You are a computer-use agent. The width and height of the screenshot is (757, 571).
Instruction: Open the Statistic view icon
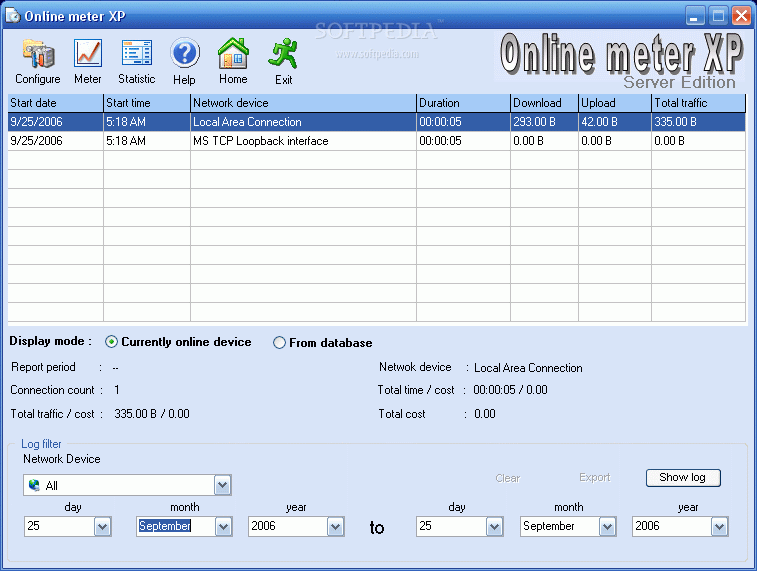(x=137, y=53)
